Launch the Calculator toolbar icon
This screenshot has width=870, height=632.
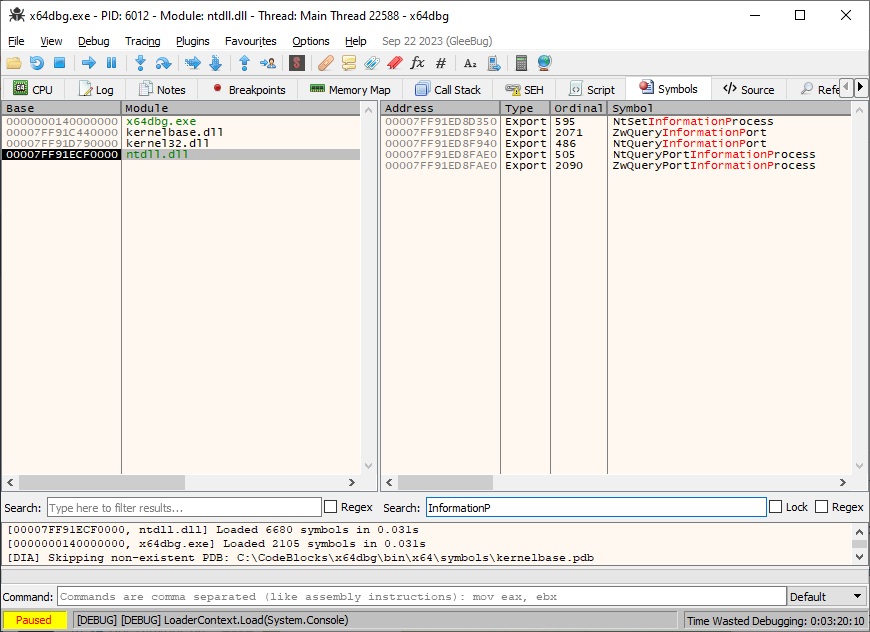521,63
